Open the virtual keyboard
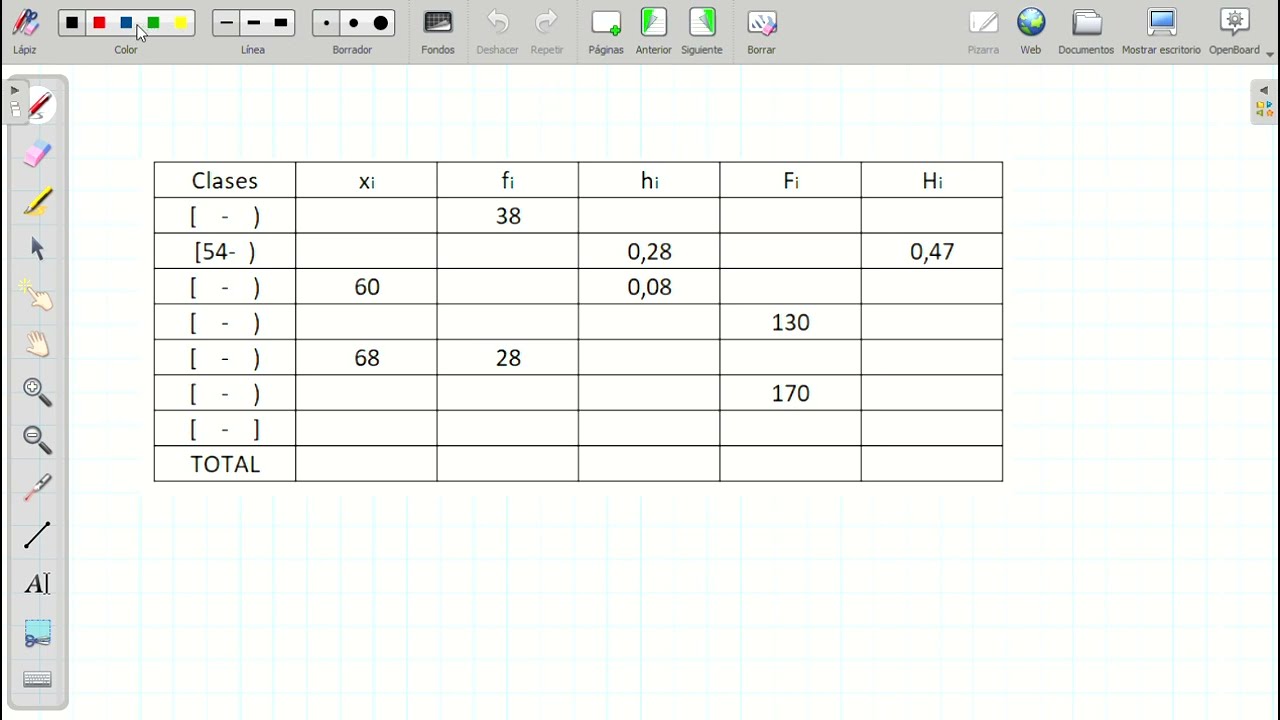 coord(38,680)
